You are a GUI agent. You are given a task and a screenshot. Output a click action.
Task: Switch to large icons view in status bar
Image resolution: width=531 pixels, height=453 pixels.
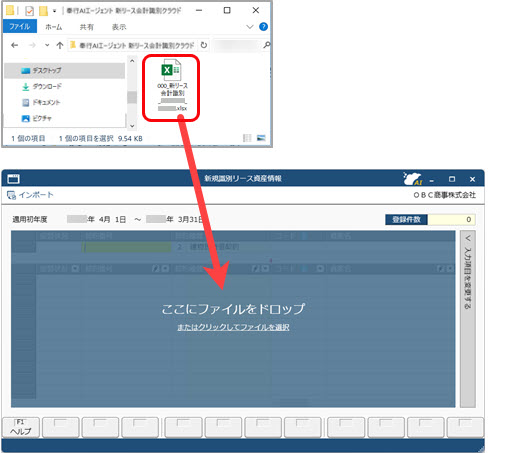pyautogui.click(x=261, y=138)
